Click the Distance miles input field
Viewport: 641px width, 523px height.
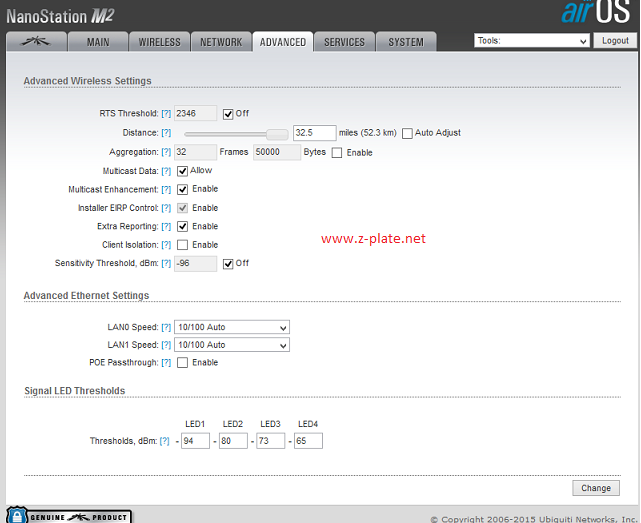(314, 133)
